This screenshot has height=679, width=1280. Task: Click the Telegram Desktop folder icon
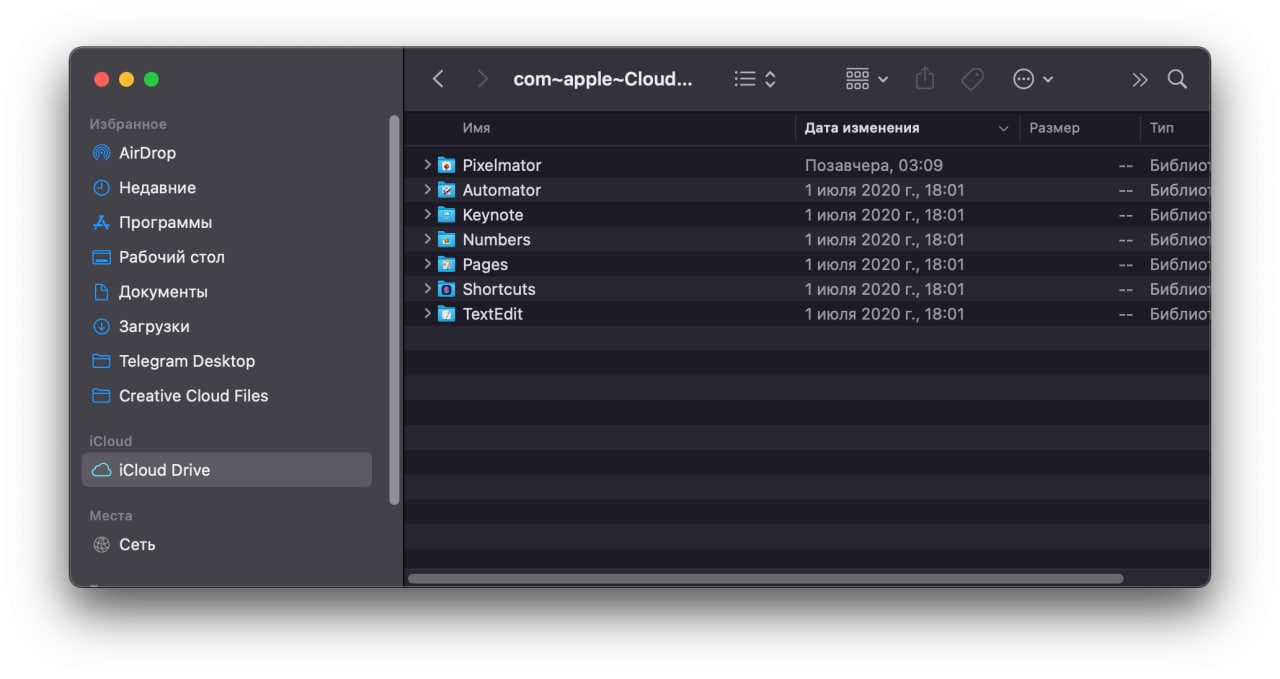click(101, 361)
